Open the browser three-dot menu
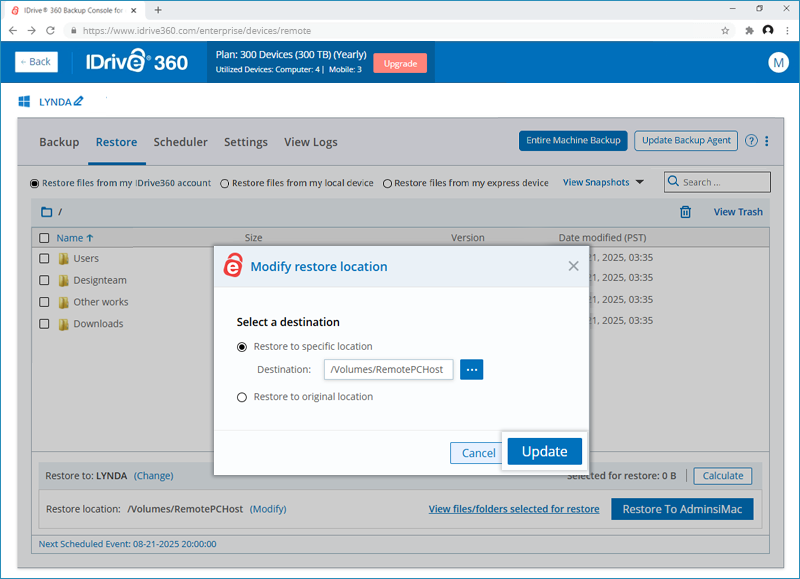Screen dimensions: 800x579 tap(787, 31)
